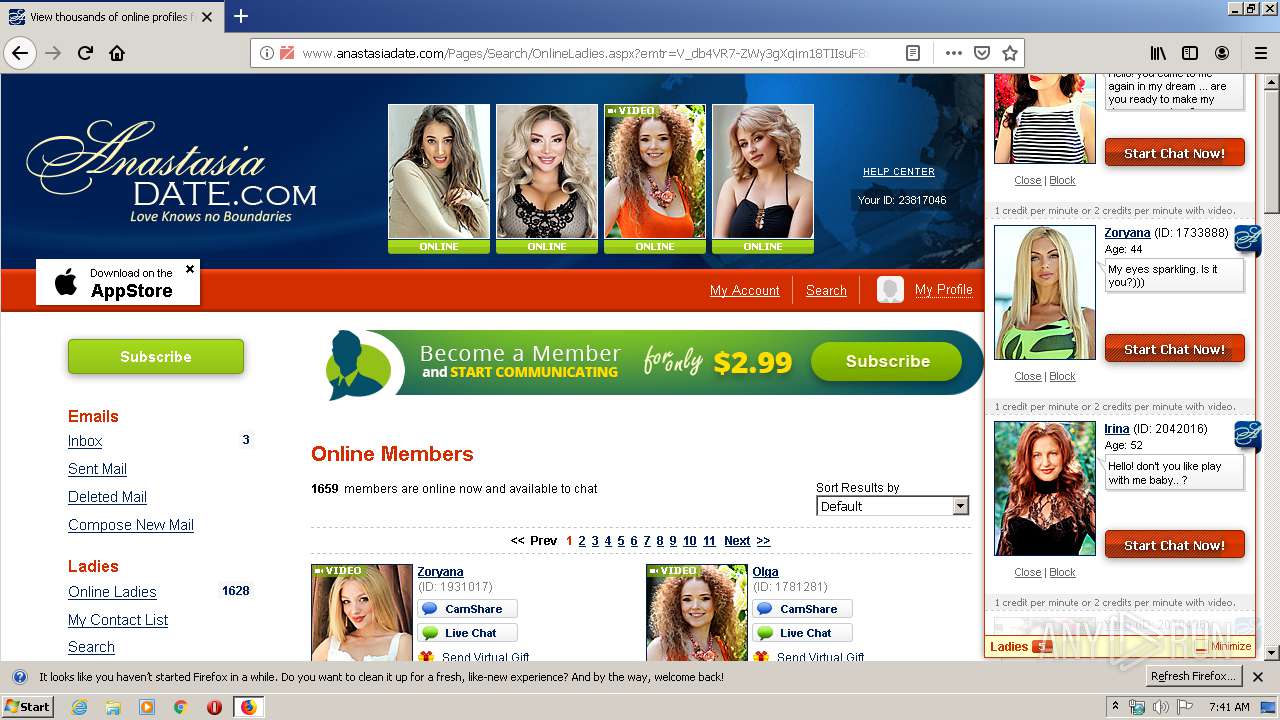The width and height of the screenshot is (1280, 720).
Task: Click the AnastasiaDate.com logo
Action: click(x=172, y=172)
